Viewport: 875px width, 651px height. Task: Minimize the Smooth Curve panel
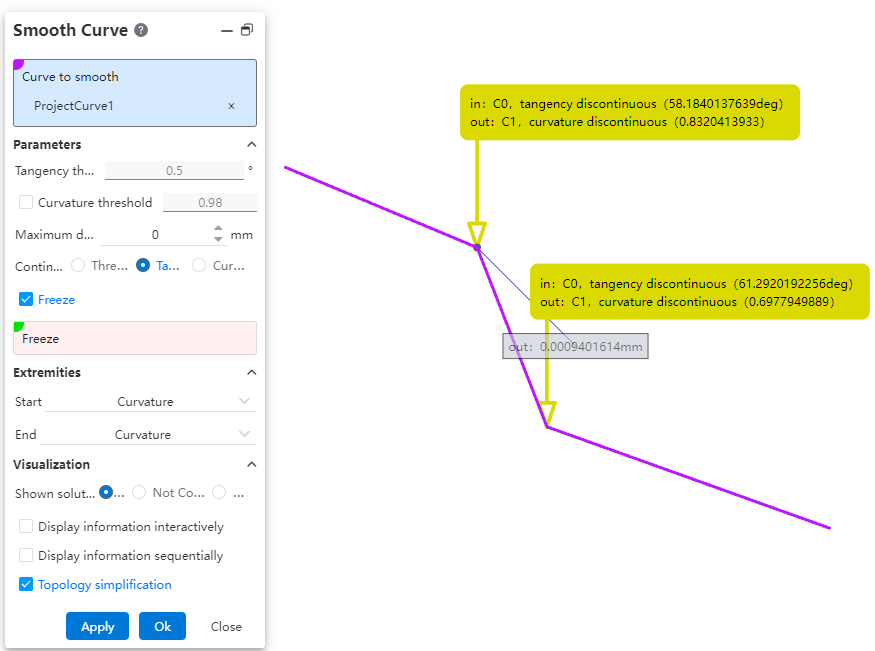[226, 31]
